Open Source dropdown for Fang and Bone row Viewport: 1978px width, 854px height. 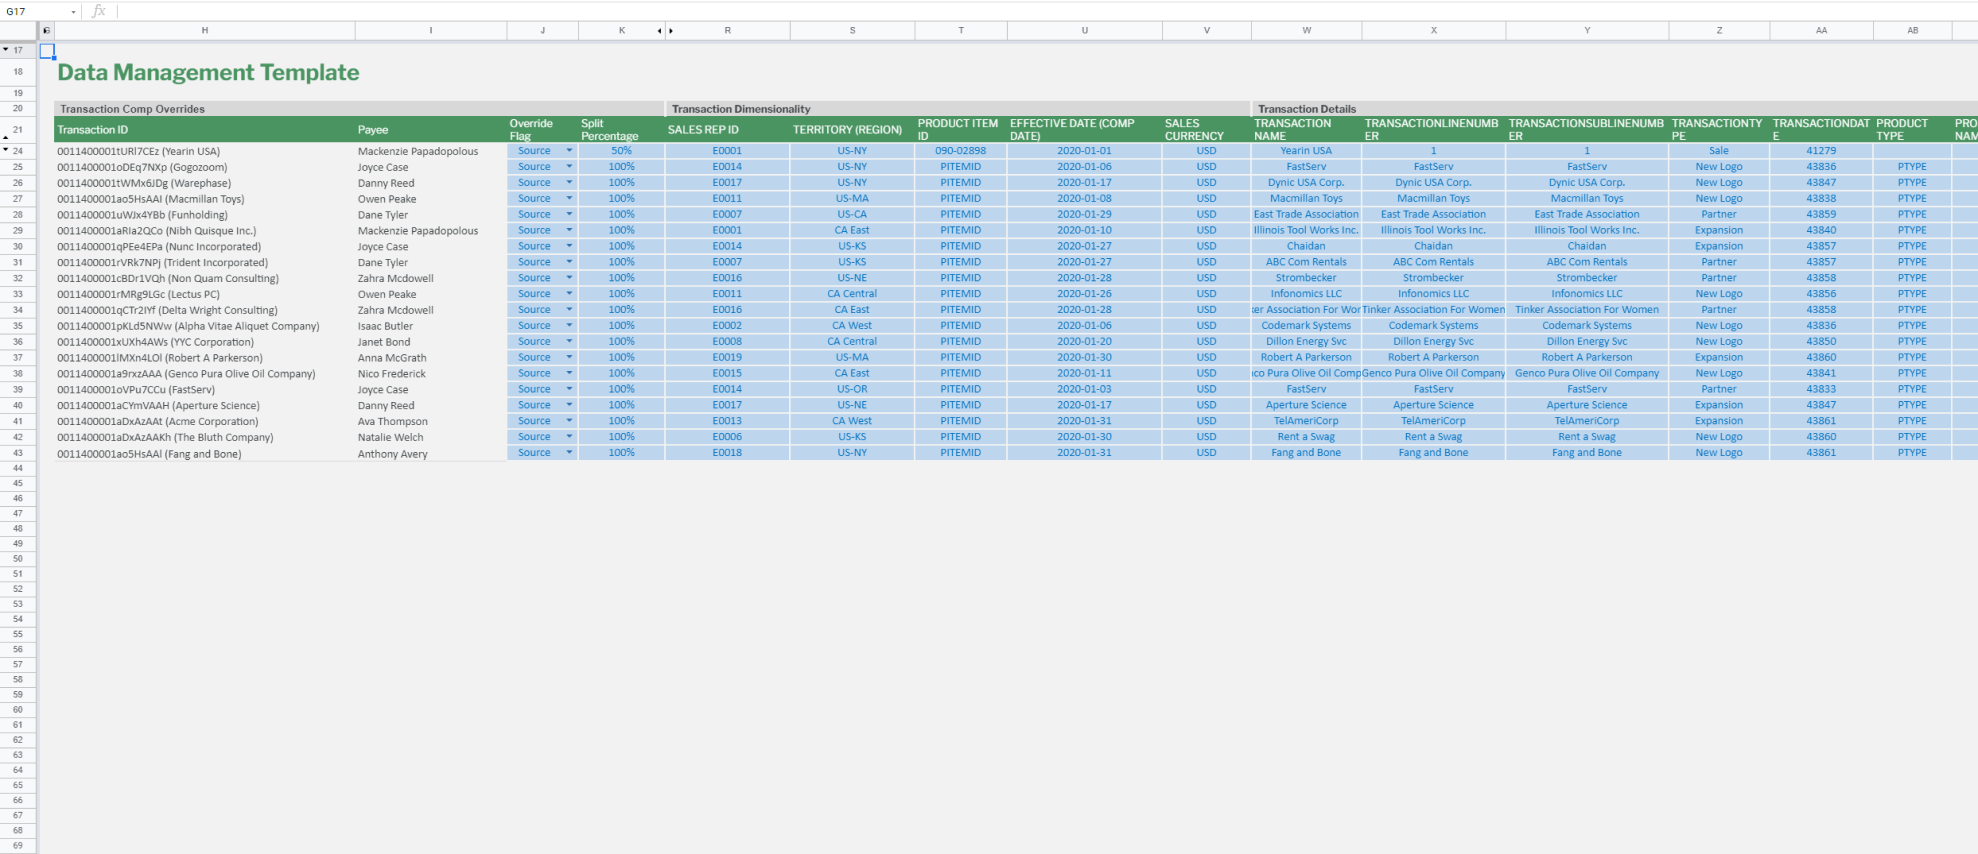569,453
